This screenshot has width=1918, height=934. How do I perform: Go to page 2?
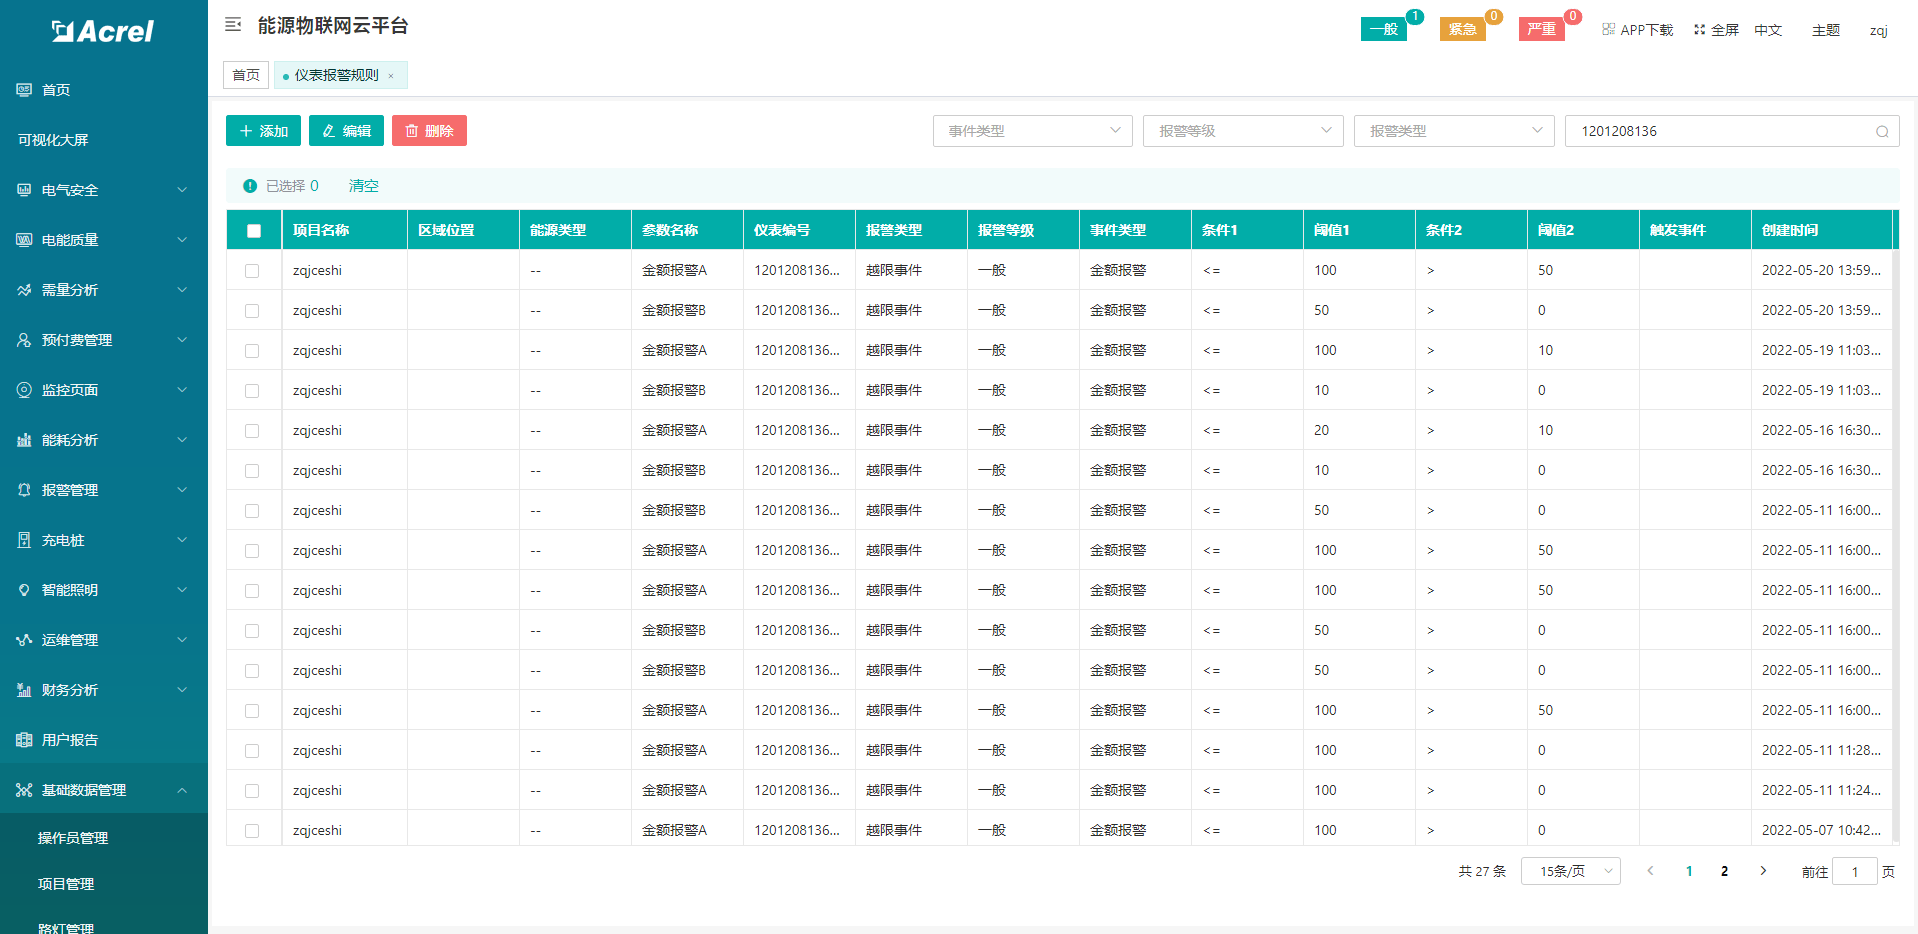coord(1724,871)
